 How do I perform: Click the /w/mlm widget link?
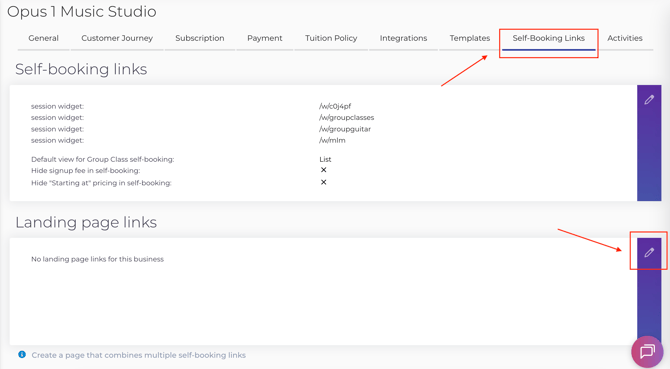(x=332, y=140)
